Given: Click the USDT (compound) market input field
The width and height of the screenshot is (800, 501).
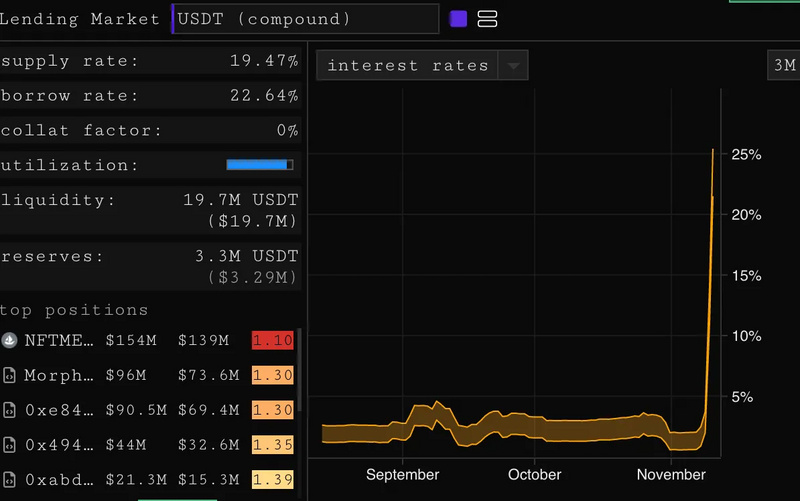Looking at the screenshot, I should 305,19.
